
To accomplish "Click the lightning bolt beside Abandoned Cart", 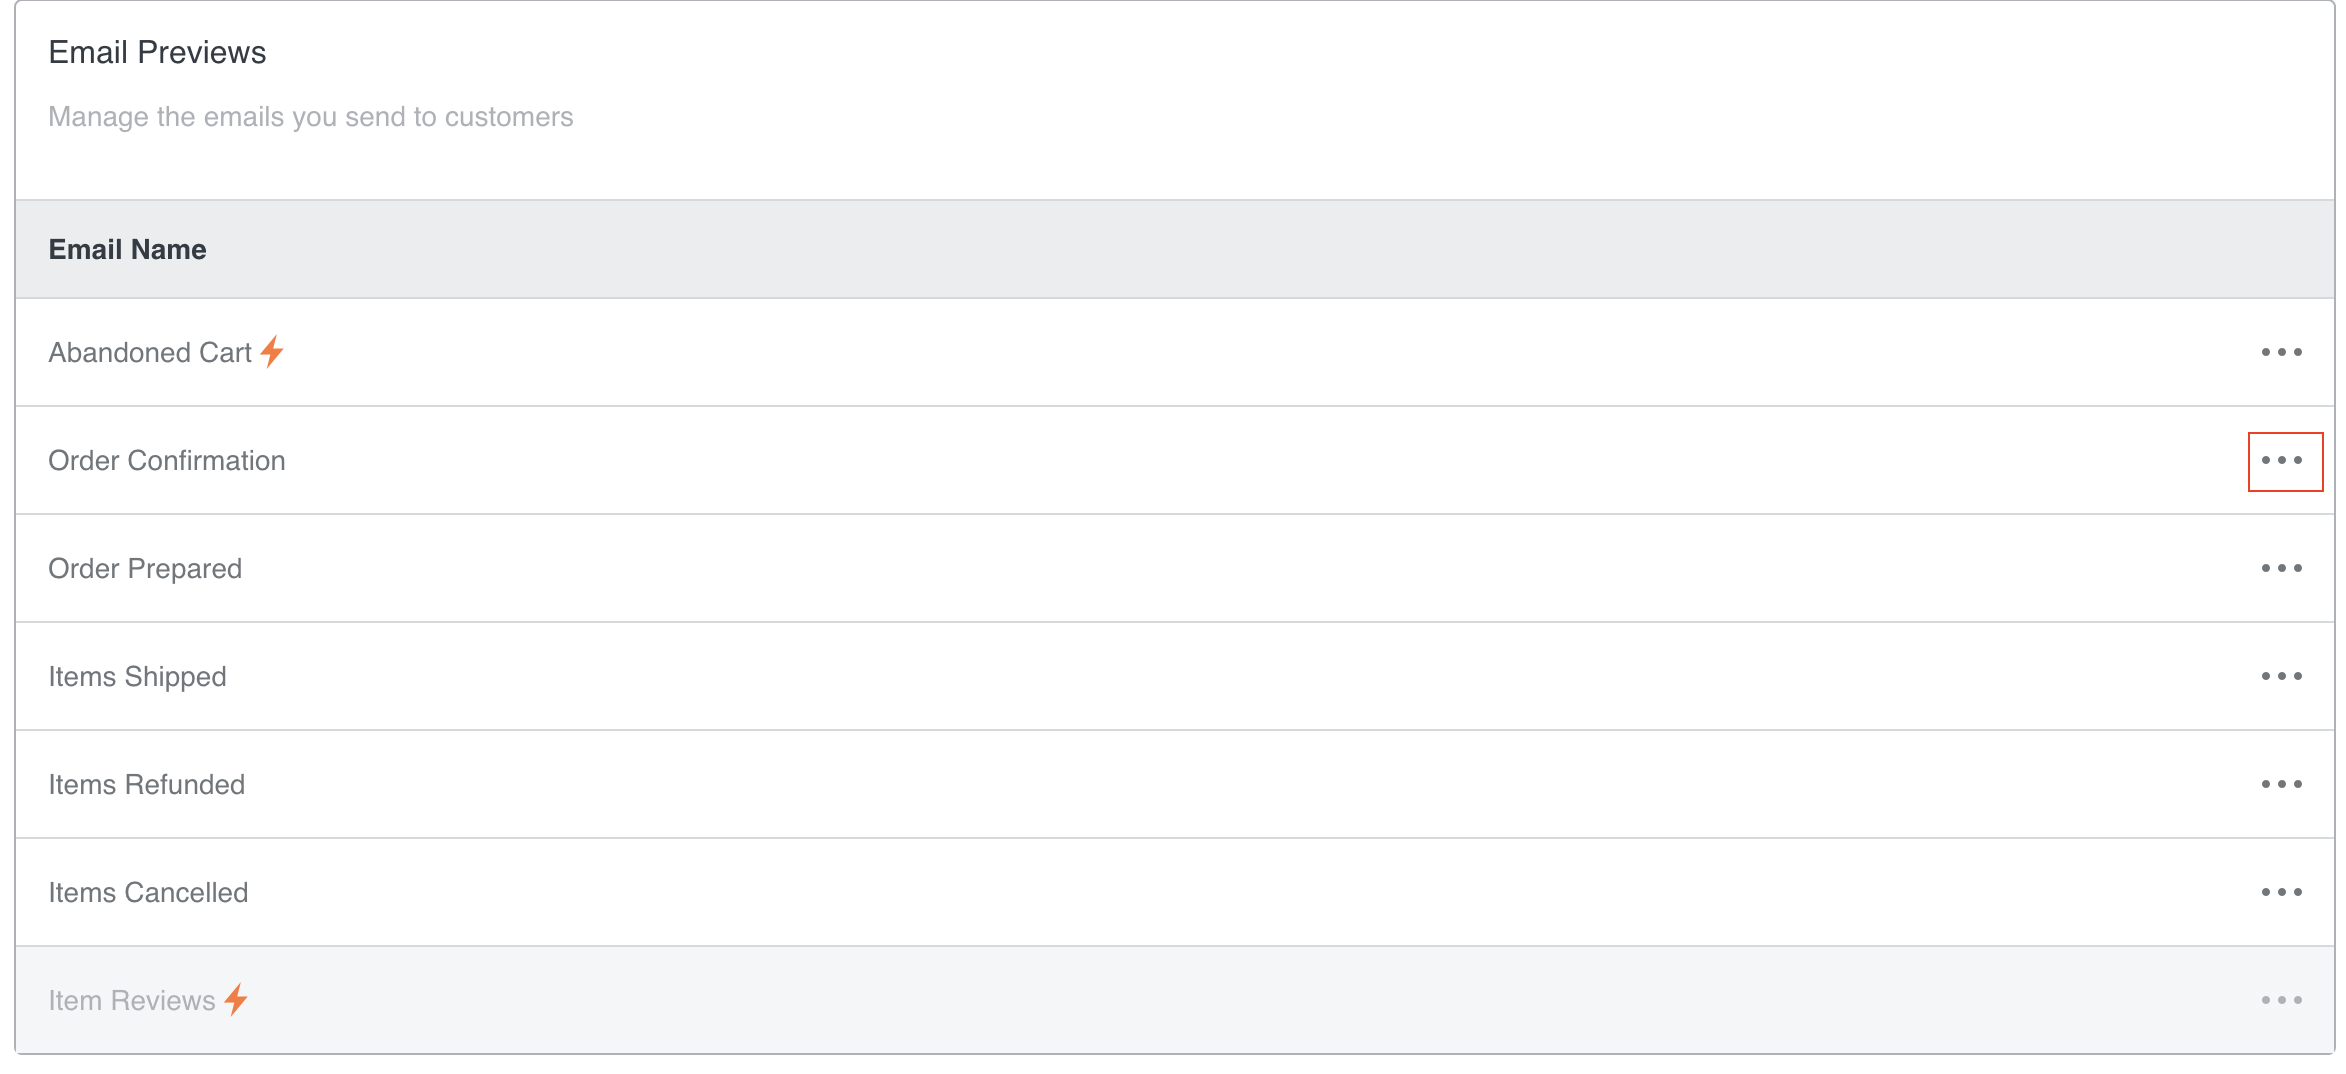I will tap(272, 352).
